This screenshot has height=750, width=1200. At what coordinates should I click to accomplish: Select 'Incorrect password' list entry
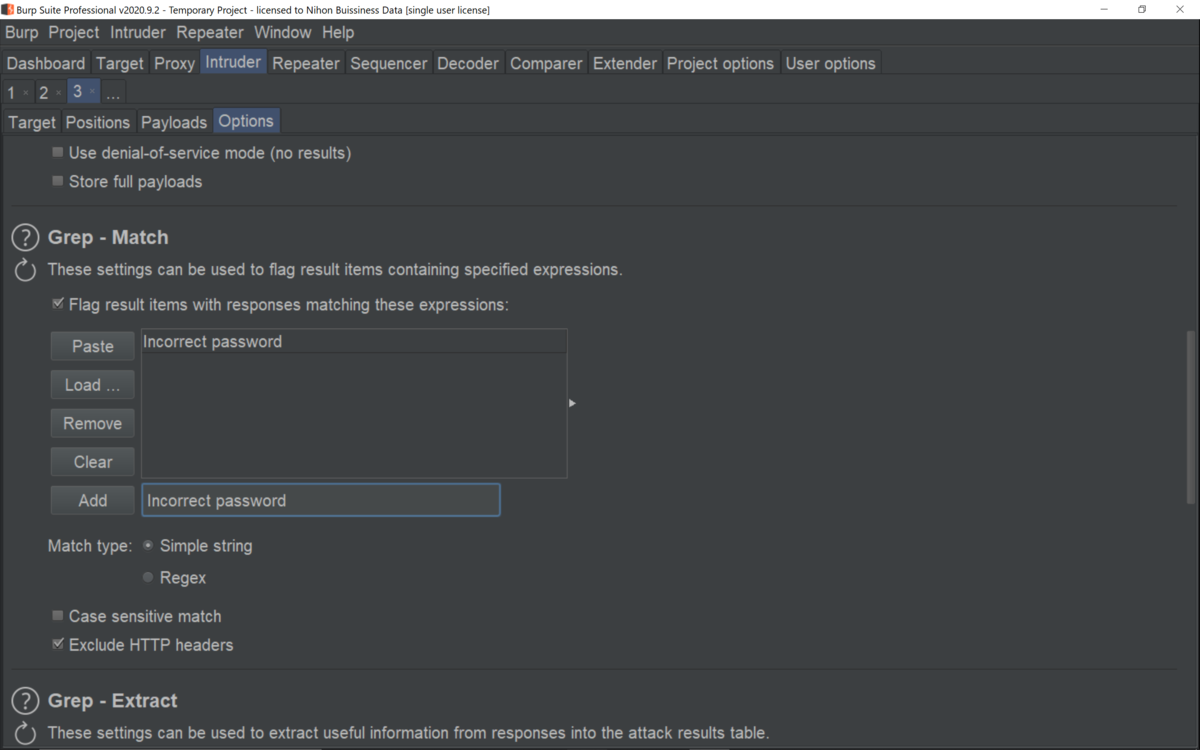coord(354,342)
